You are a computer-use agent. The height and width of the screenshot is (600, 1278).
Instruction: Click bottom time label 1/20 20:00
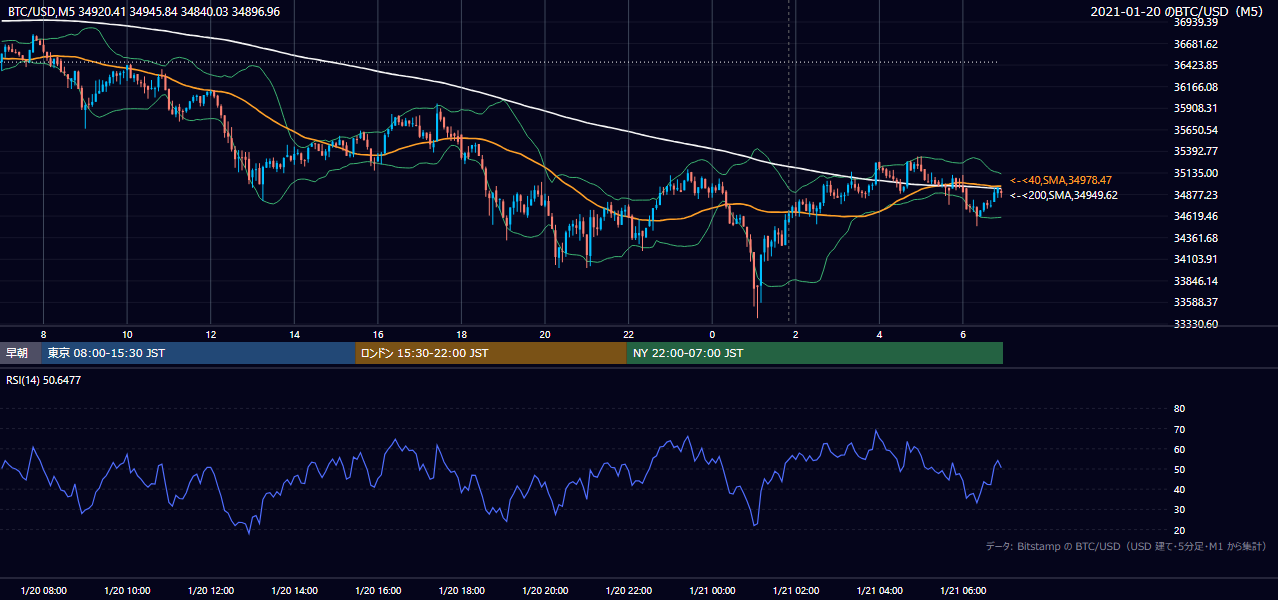click(545, 591)
